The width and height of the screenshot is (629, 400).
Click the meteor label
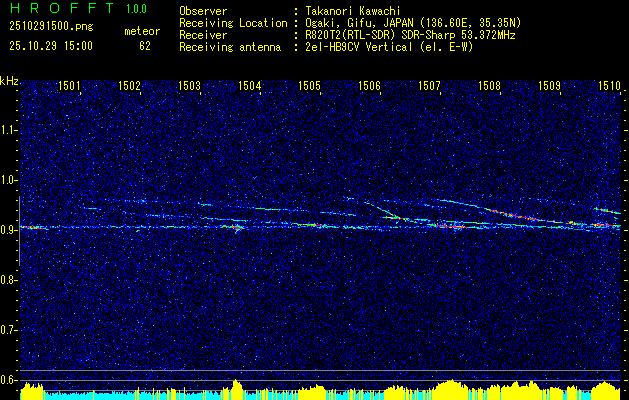pos(142,31)
